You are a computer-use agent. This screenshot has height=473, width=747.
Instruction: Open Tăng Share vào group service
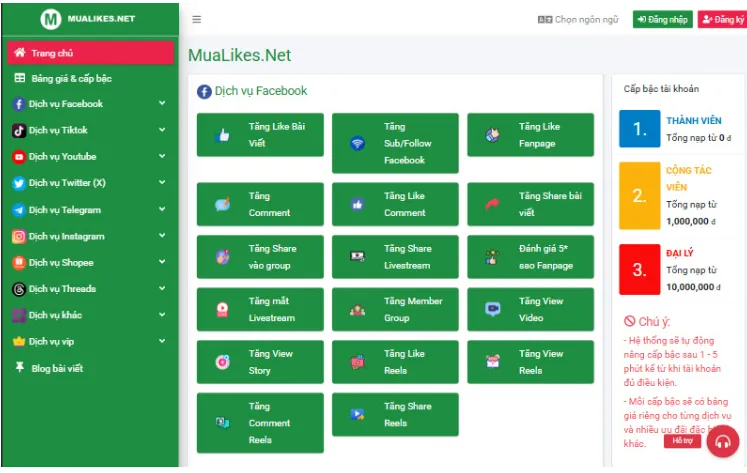coord(260,257)
